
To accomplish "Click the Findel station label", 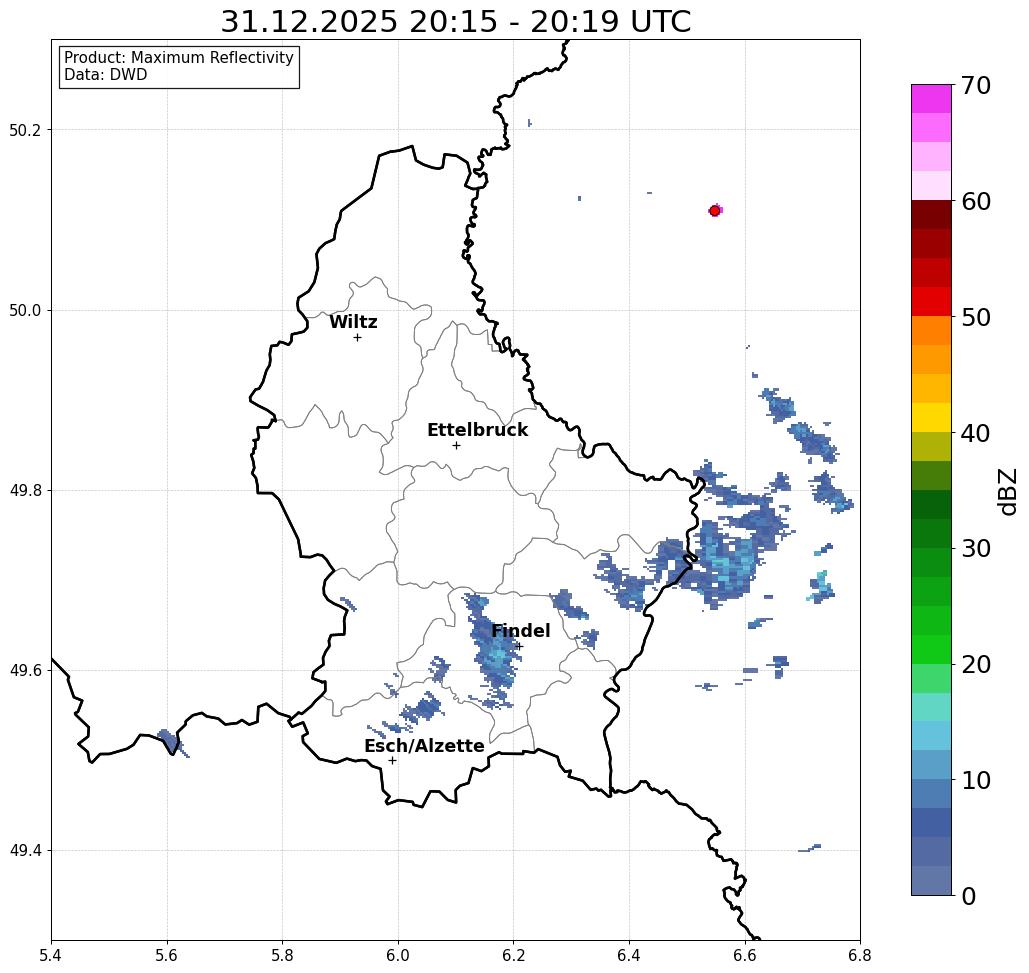I will (x=521, y=631).
